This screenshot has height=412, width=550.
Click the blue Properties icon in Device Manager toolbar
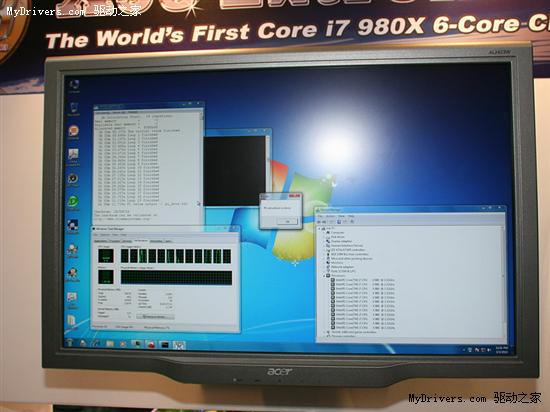pos(339,222)
